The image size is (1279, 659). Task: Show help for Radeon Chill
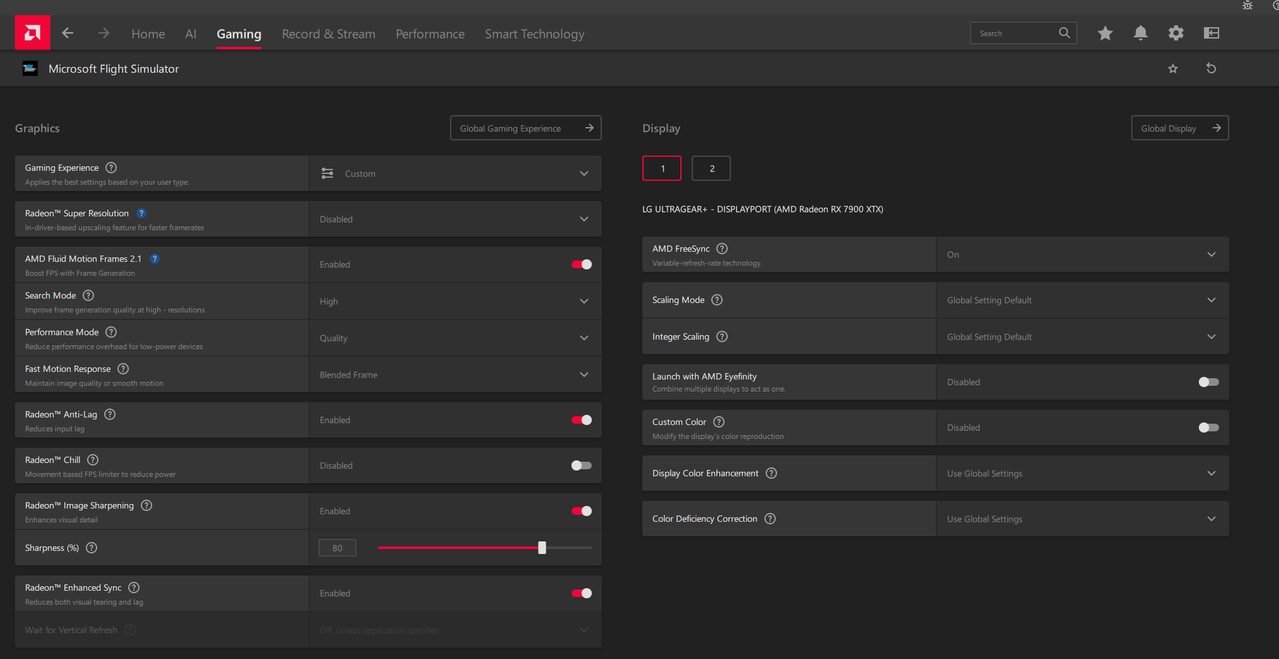pyautogui.click(x=93, y=460)
